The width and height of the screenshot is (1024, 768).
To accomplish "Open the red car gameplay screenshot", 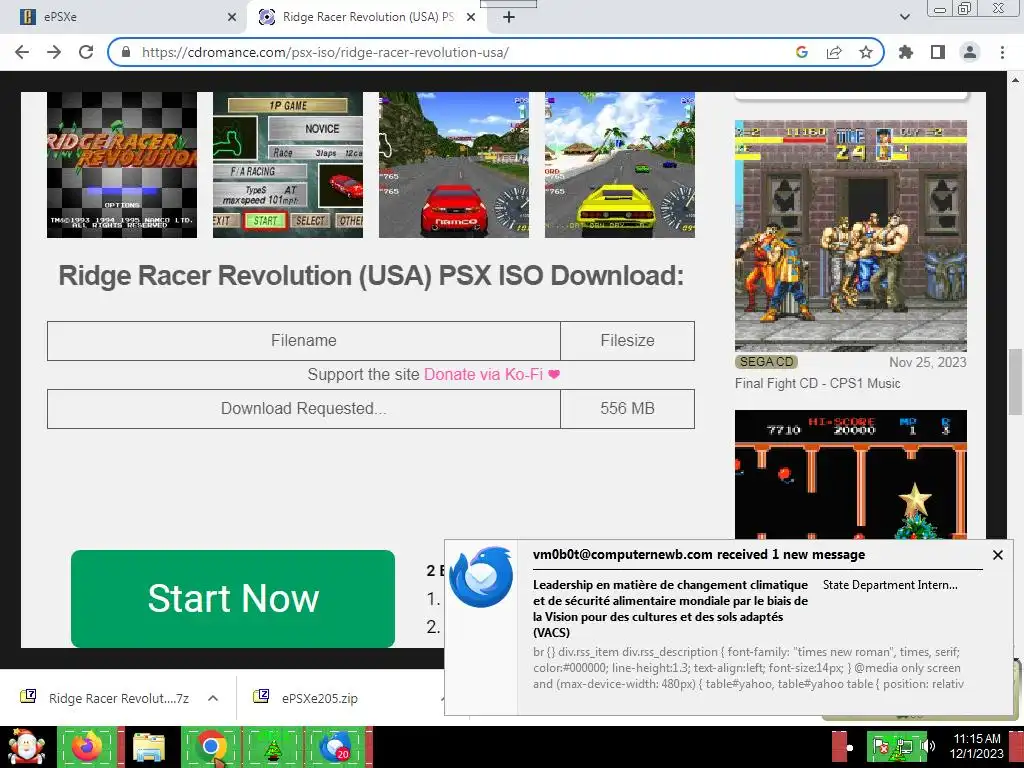I will (x=454, y=165).
